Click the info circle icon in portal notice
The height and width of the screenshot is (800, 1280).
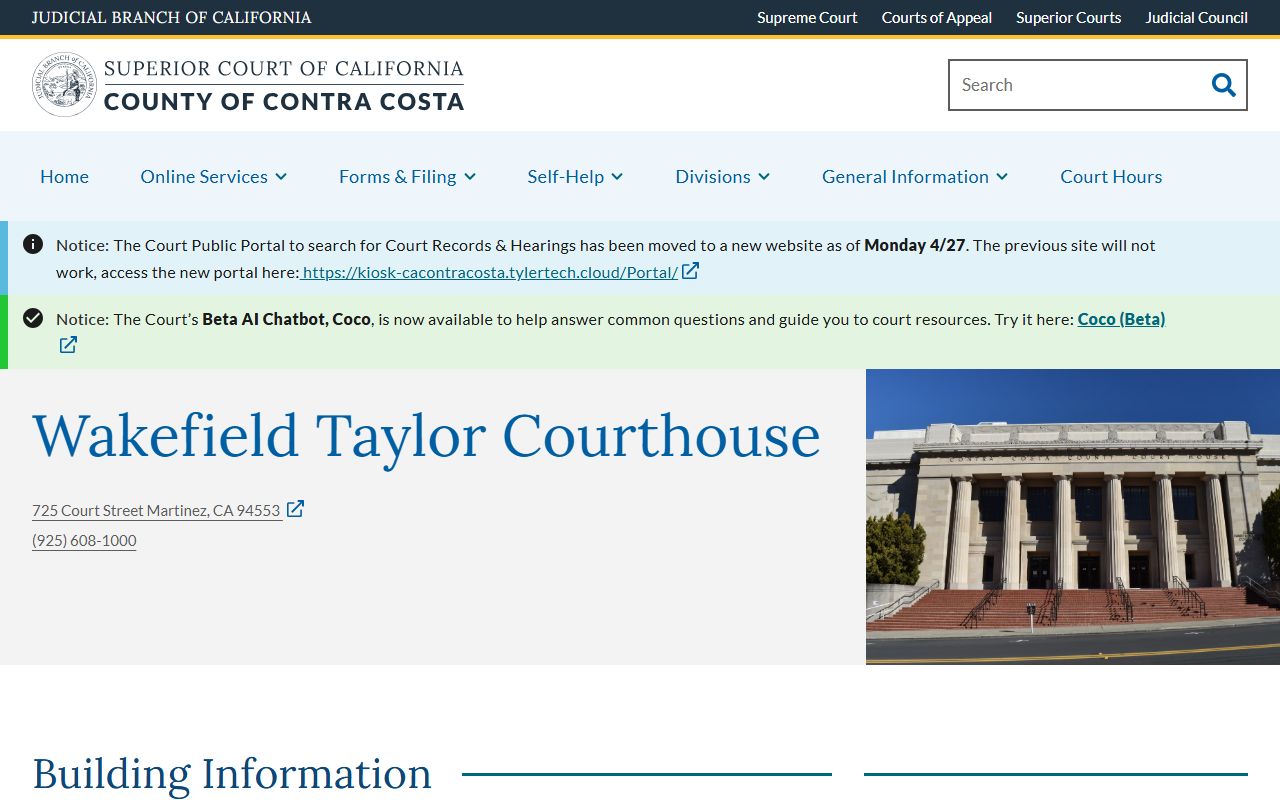[x=33, y=244]
